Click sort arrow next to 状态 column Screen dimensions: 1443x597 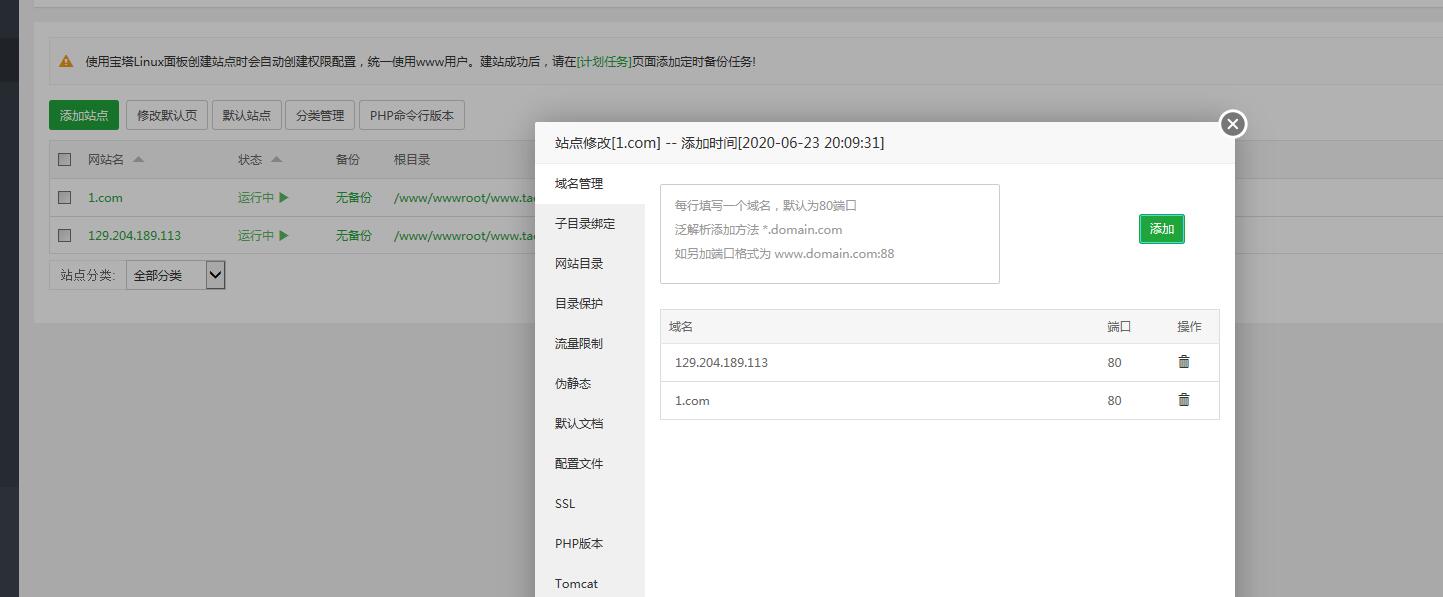tap(276, 160)
